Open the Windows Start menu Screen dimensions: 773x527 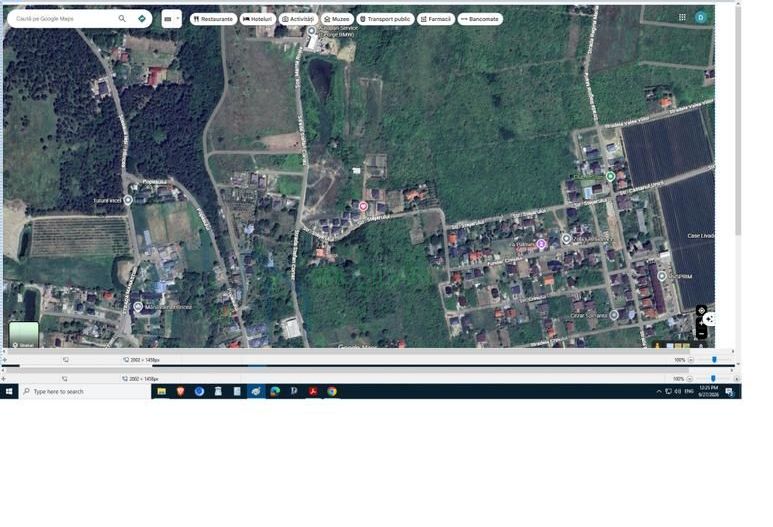coord(9,391)
